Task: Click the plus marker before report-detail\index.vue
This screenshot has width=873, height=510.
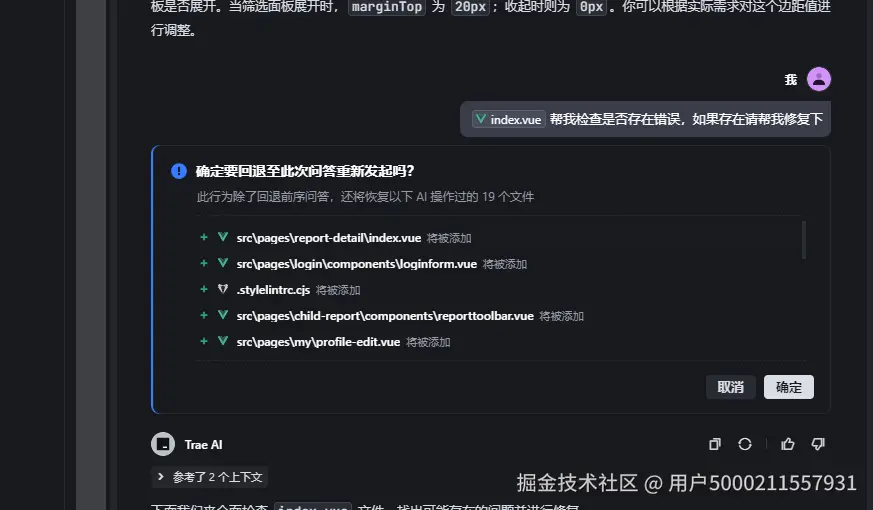Action: pyautogui.click(x=204, y=237)
